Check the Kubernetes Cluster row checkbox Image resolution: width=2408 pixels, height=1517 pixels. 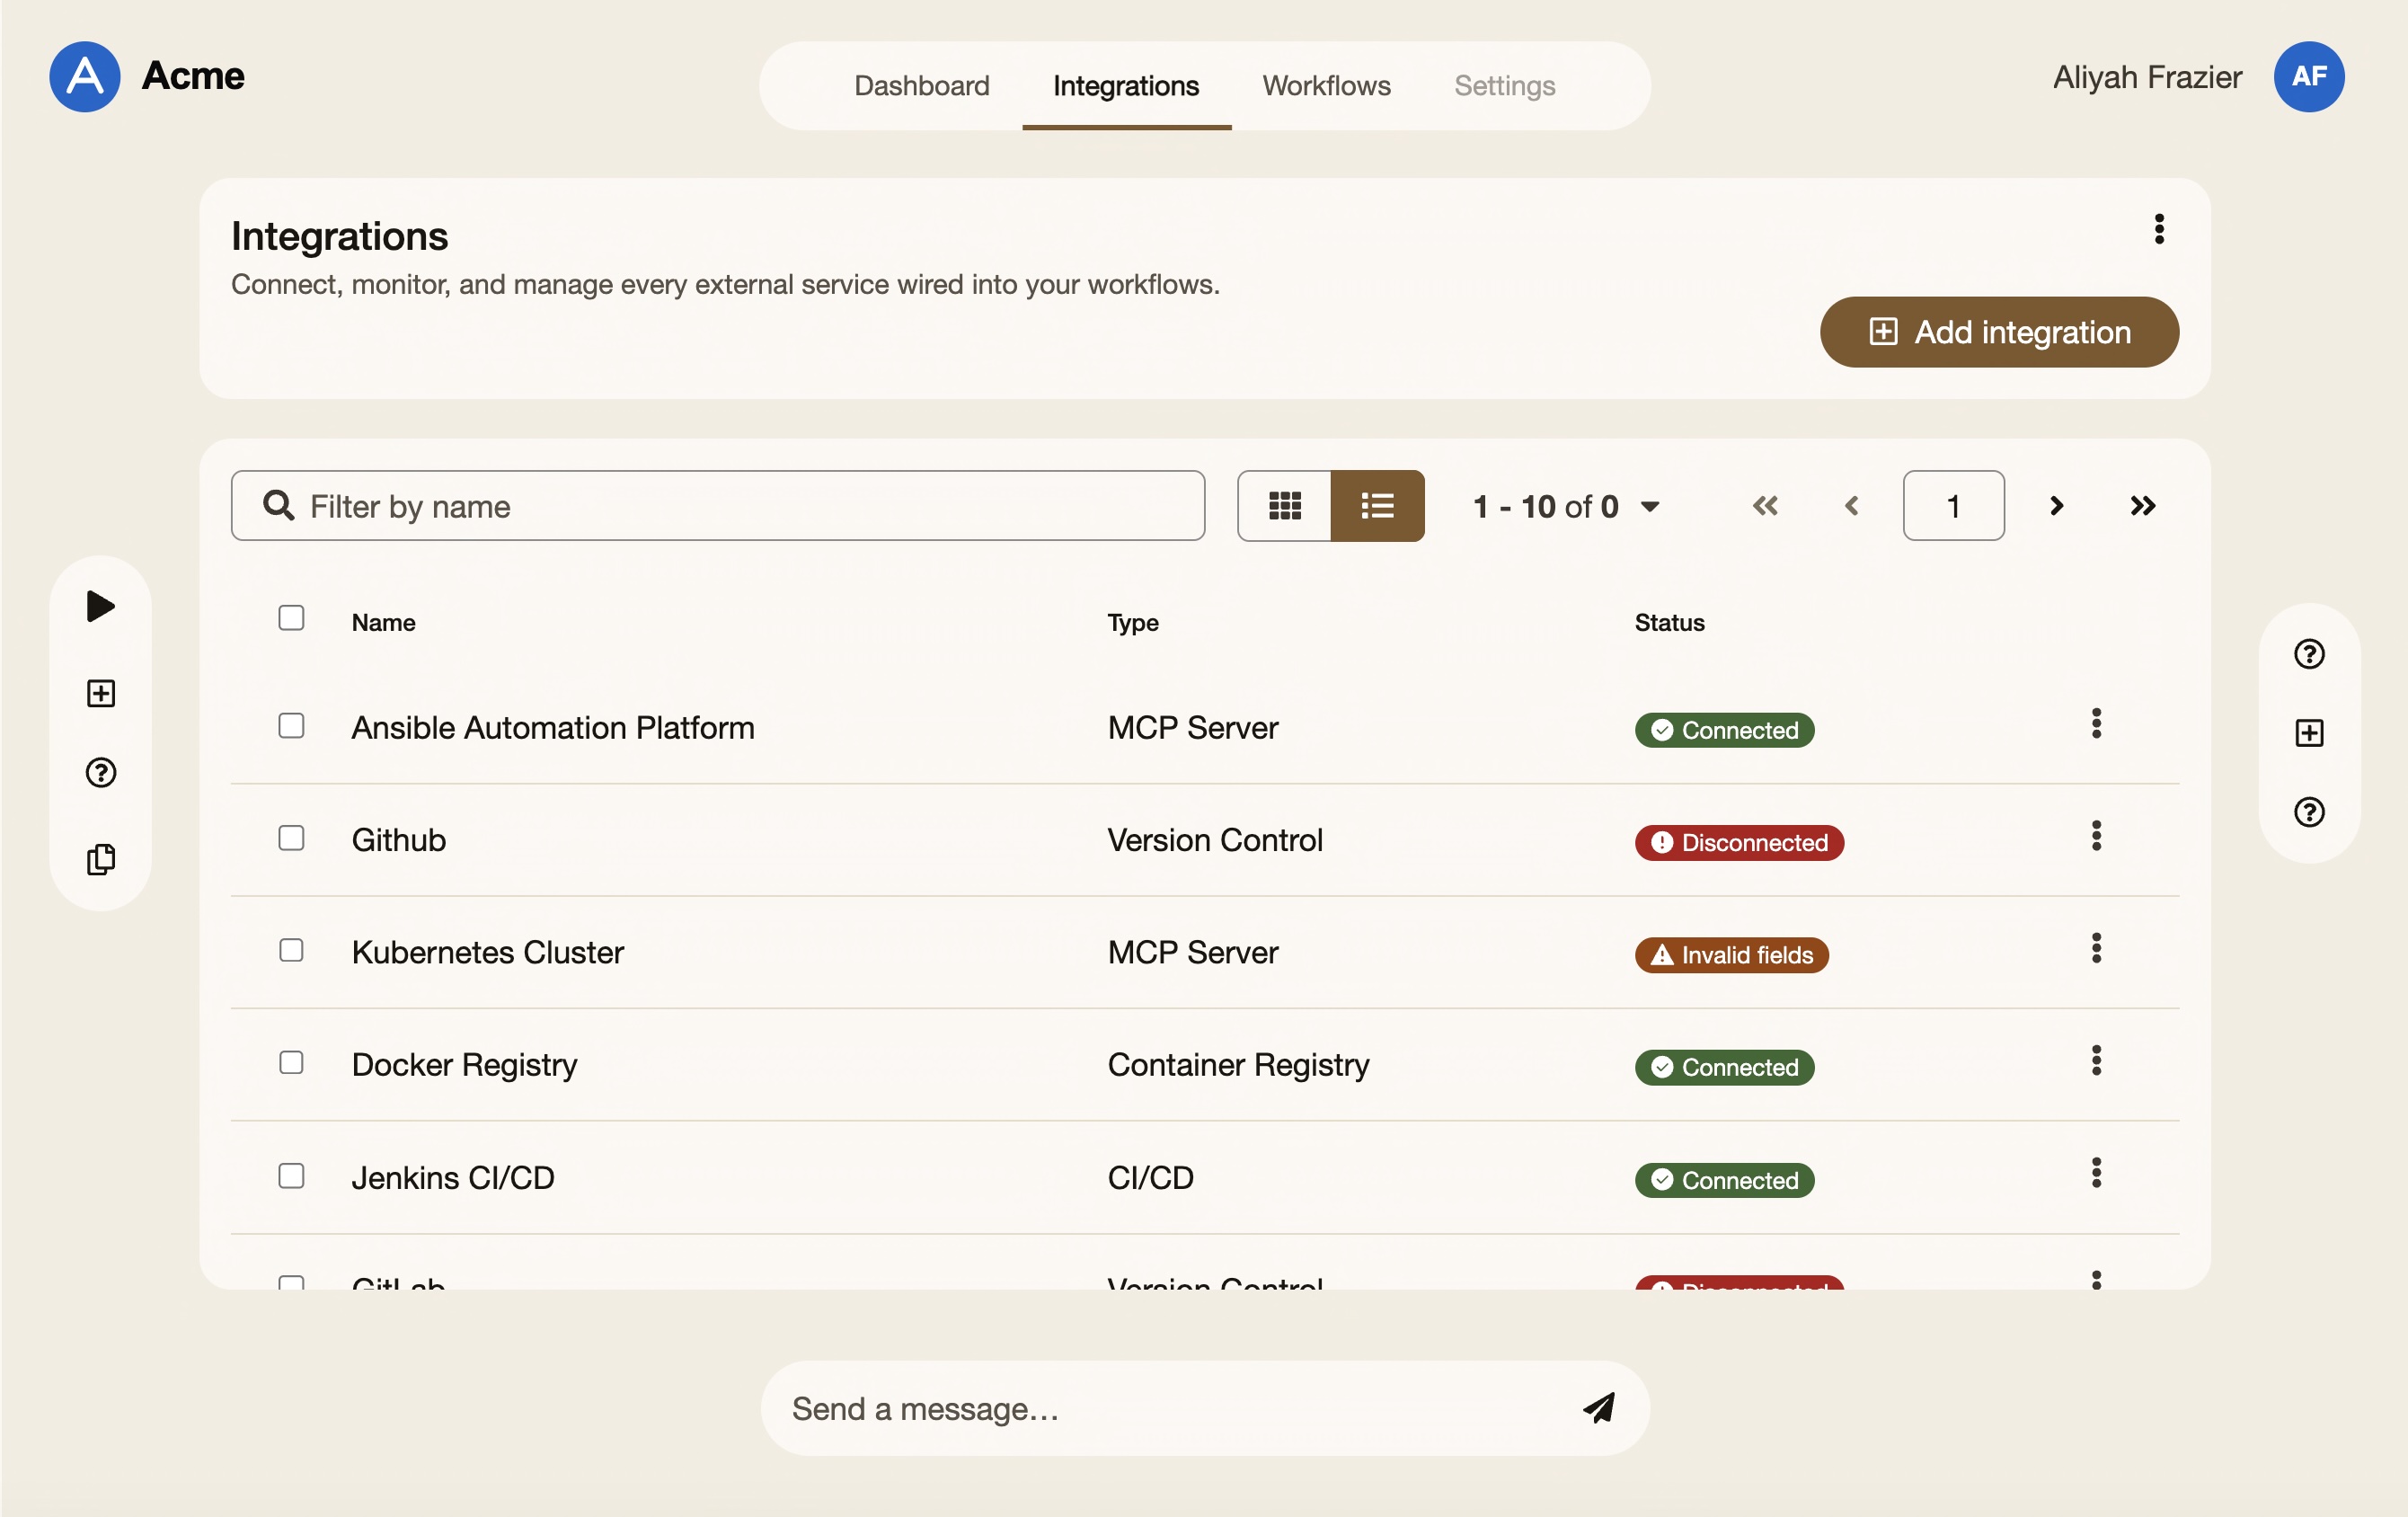pyautogui.click(x=291, y=950)
